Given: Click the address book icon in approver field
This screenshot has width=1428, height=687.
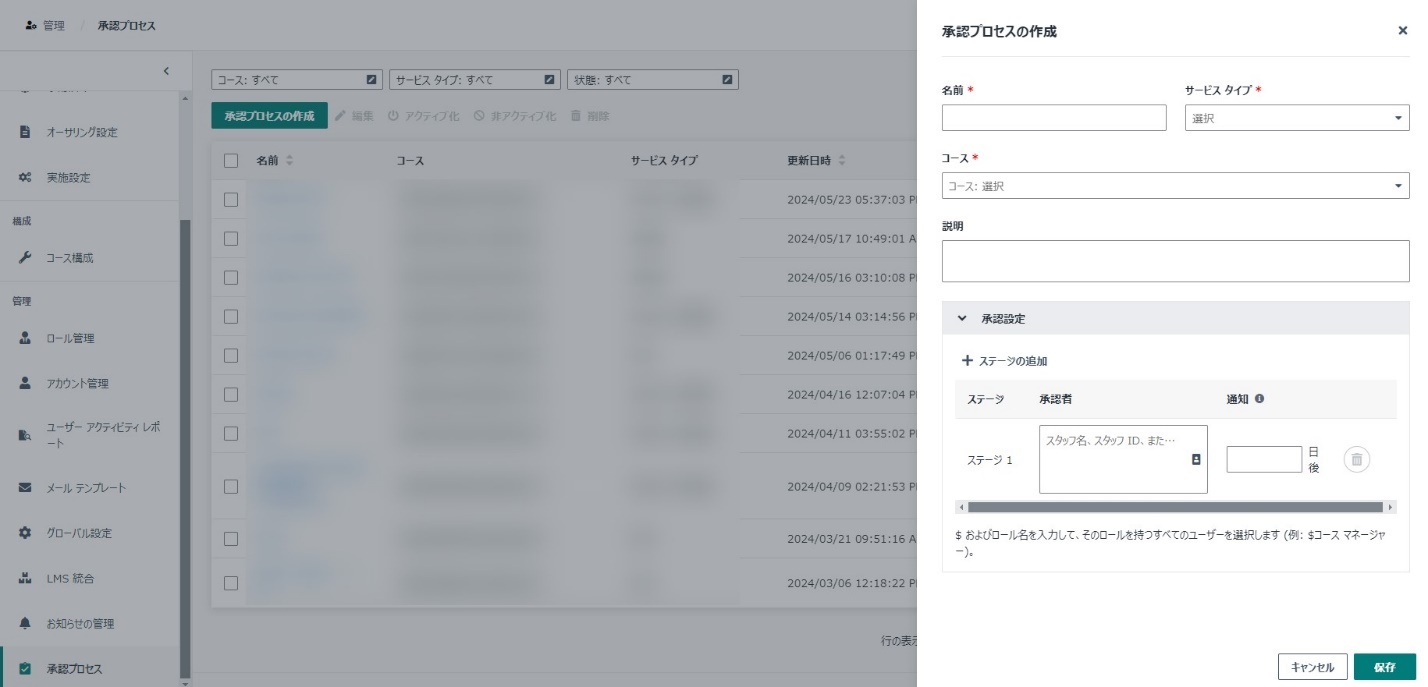Looking at the screenshot, I should (x=1196, y=460).
